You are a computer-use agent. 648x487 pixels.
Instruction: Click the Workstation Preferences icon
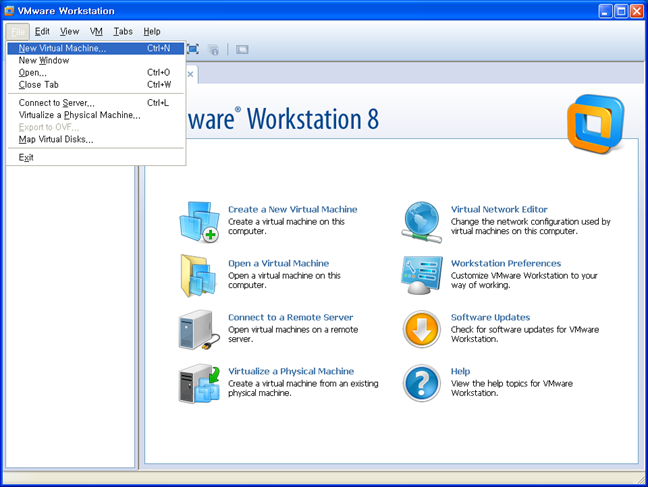[x=422, y=275]
